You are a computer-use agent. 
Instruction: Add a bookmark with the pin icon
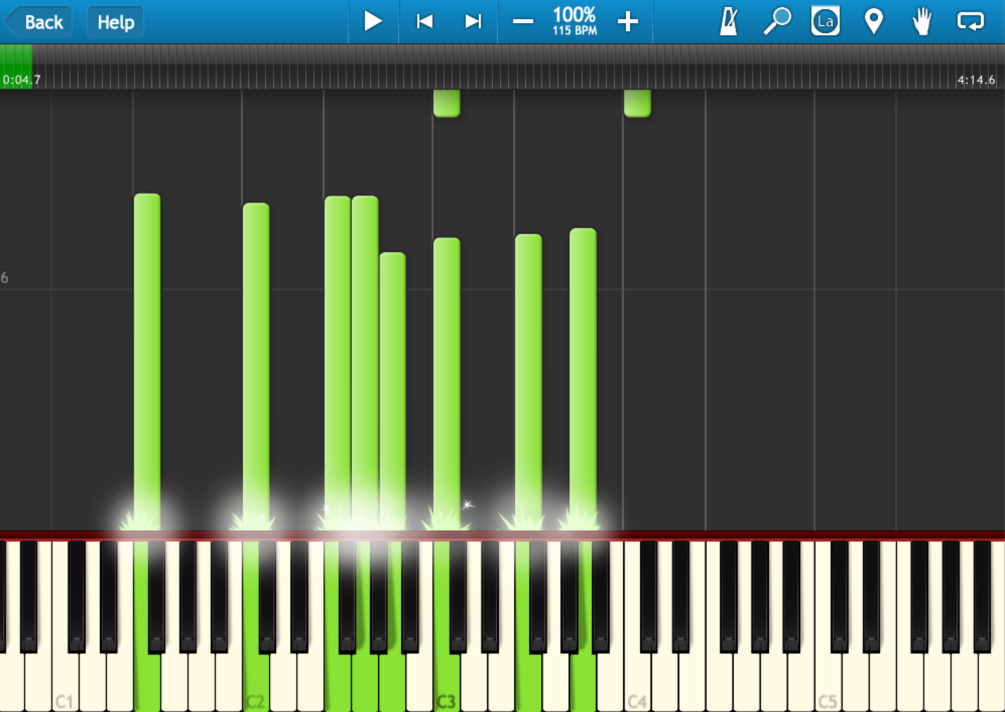[874, 21]
